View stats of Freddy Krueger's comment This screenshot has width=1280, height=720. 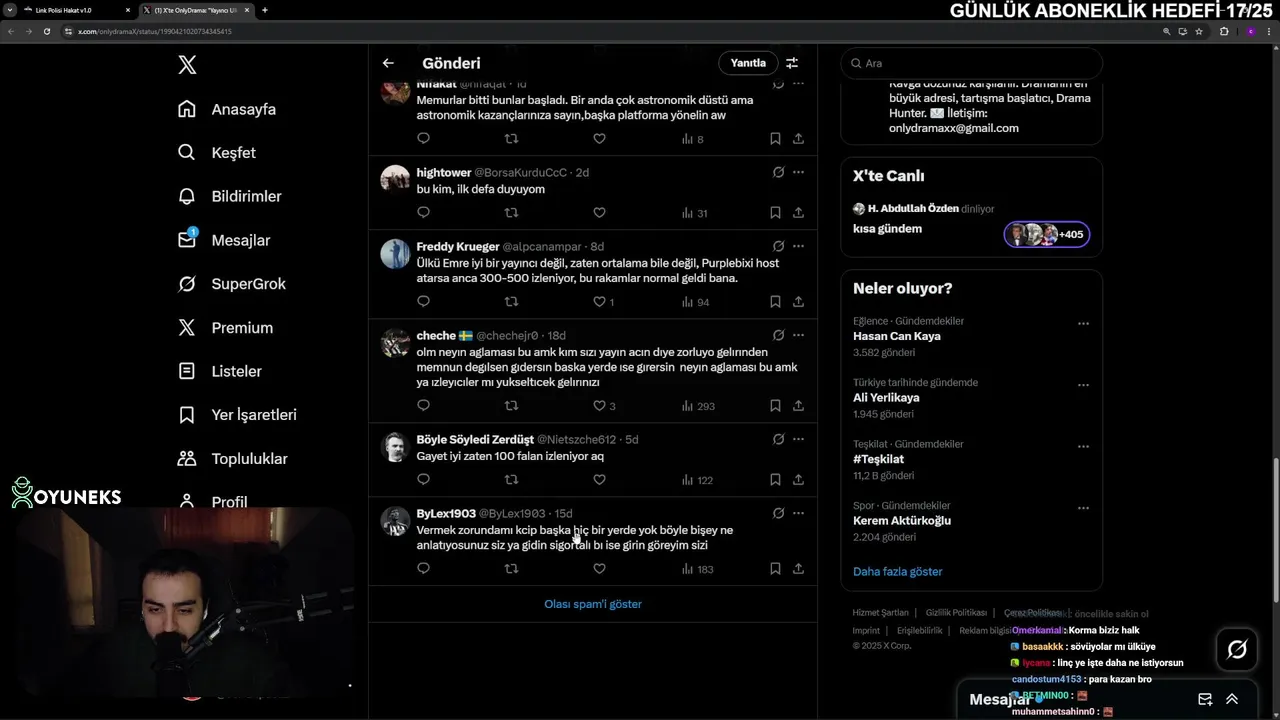coord(695,301)
